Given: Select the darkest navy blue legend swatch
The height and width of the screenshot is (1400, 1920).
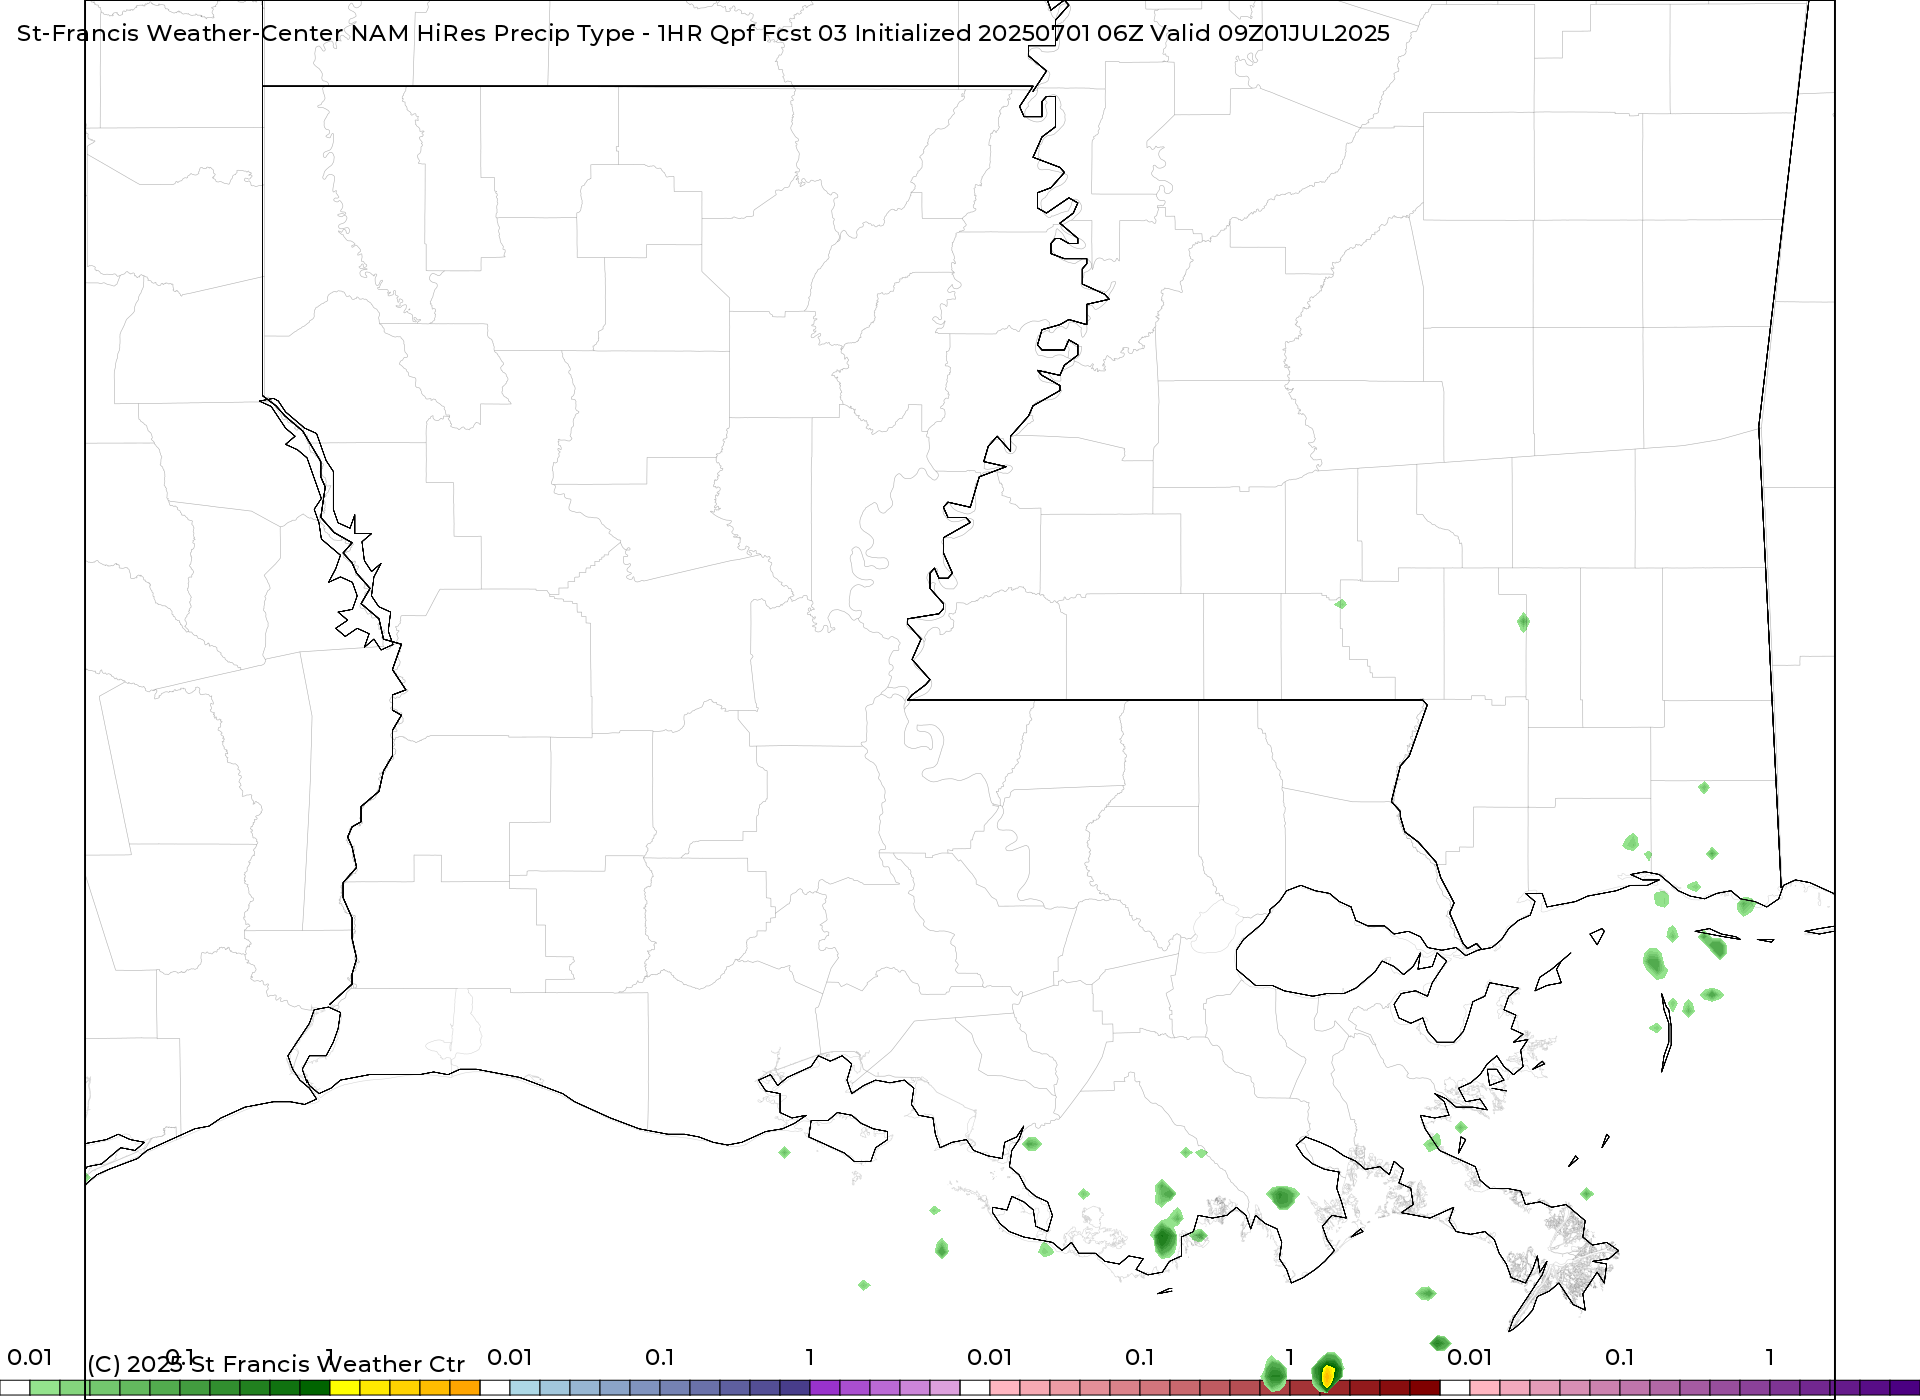Looking at the screenshot, I should coord(795,1388).
